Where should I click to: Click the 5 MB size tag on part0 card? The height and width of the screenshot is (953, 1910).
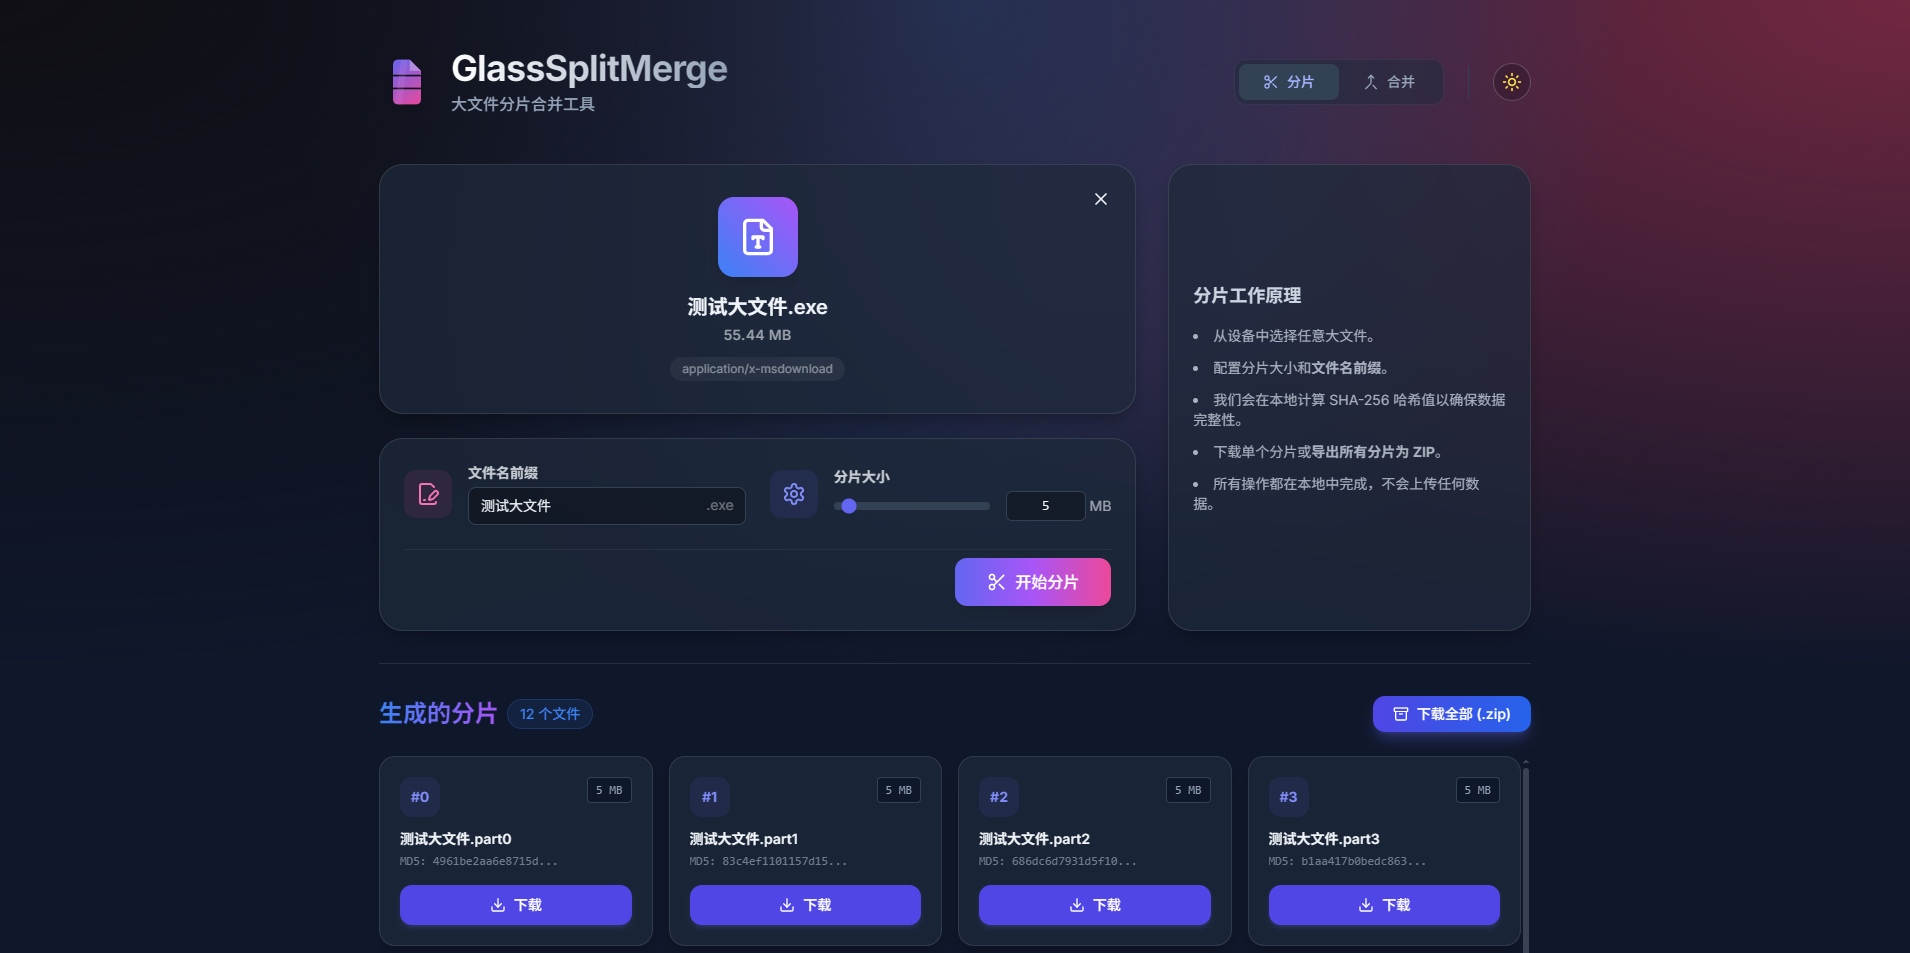(609, 790)
